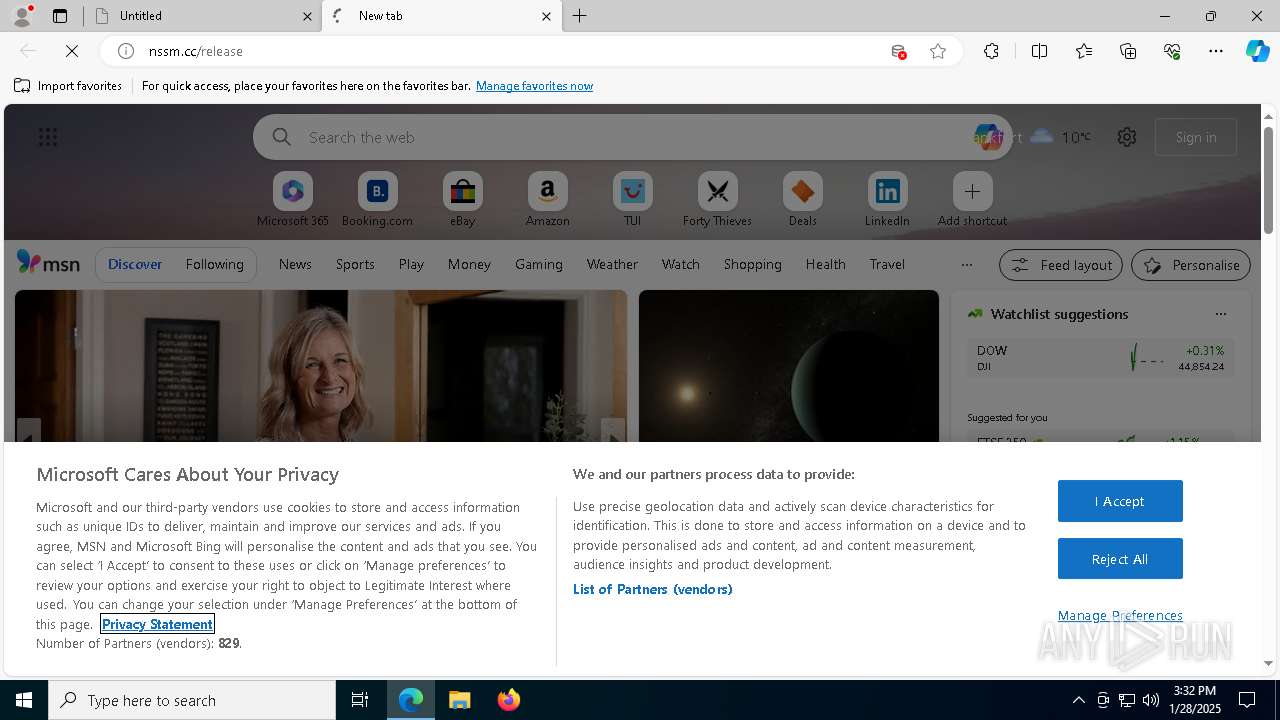Open Amazon shortcut
Image resolution: width=1280 pixels, height=720 pixels.
pos(547,200)
